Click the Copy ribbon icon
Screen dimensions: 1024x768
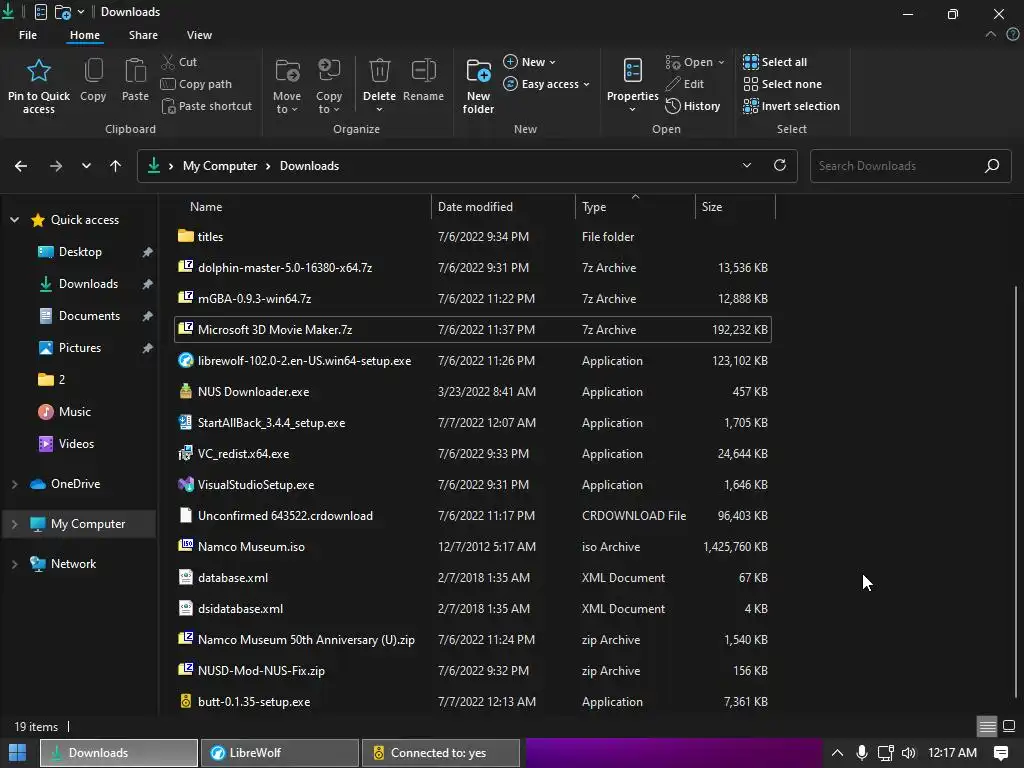click(x=93, y=71)
